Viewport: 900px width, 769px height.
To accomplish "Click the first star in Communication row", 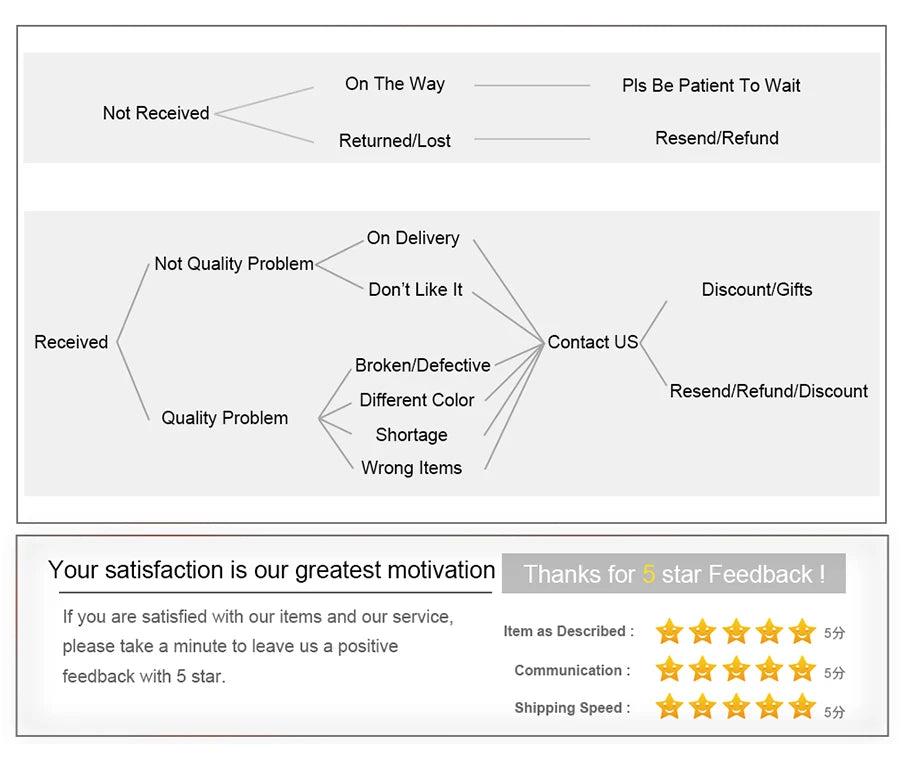I will point(669,669).
